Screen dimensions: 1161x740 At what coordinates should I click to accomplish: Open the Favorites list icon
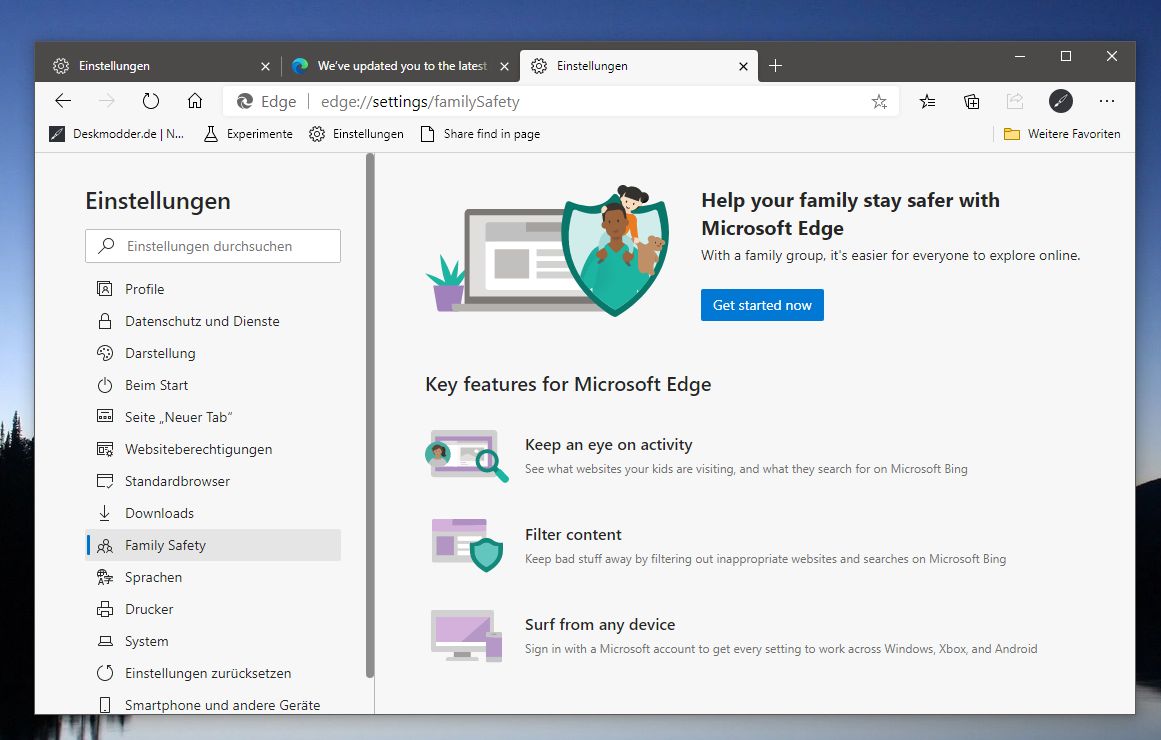tap(927, 101)
